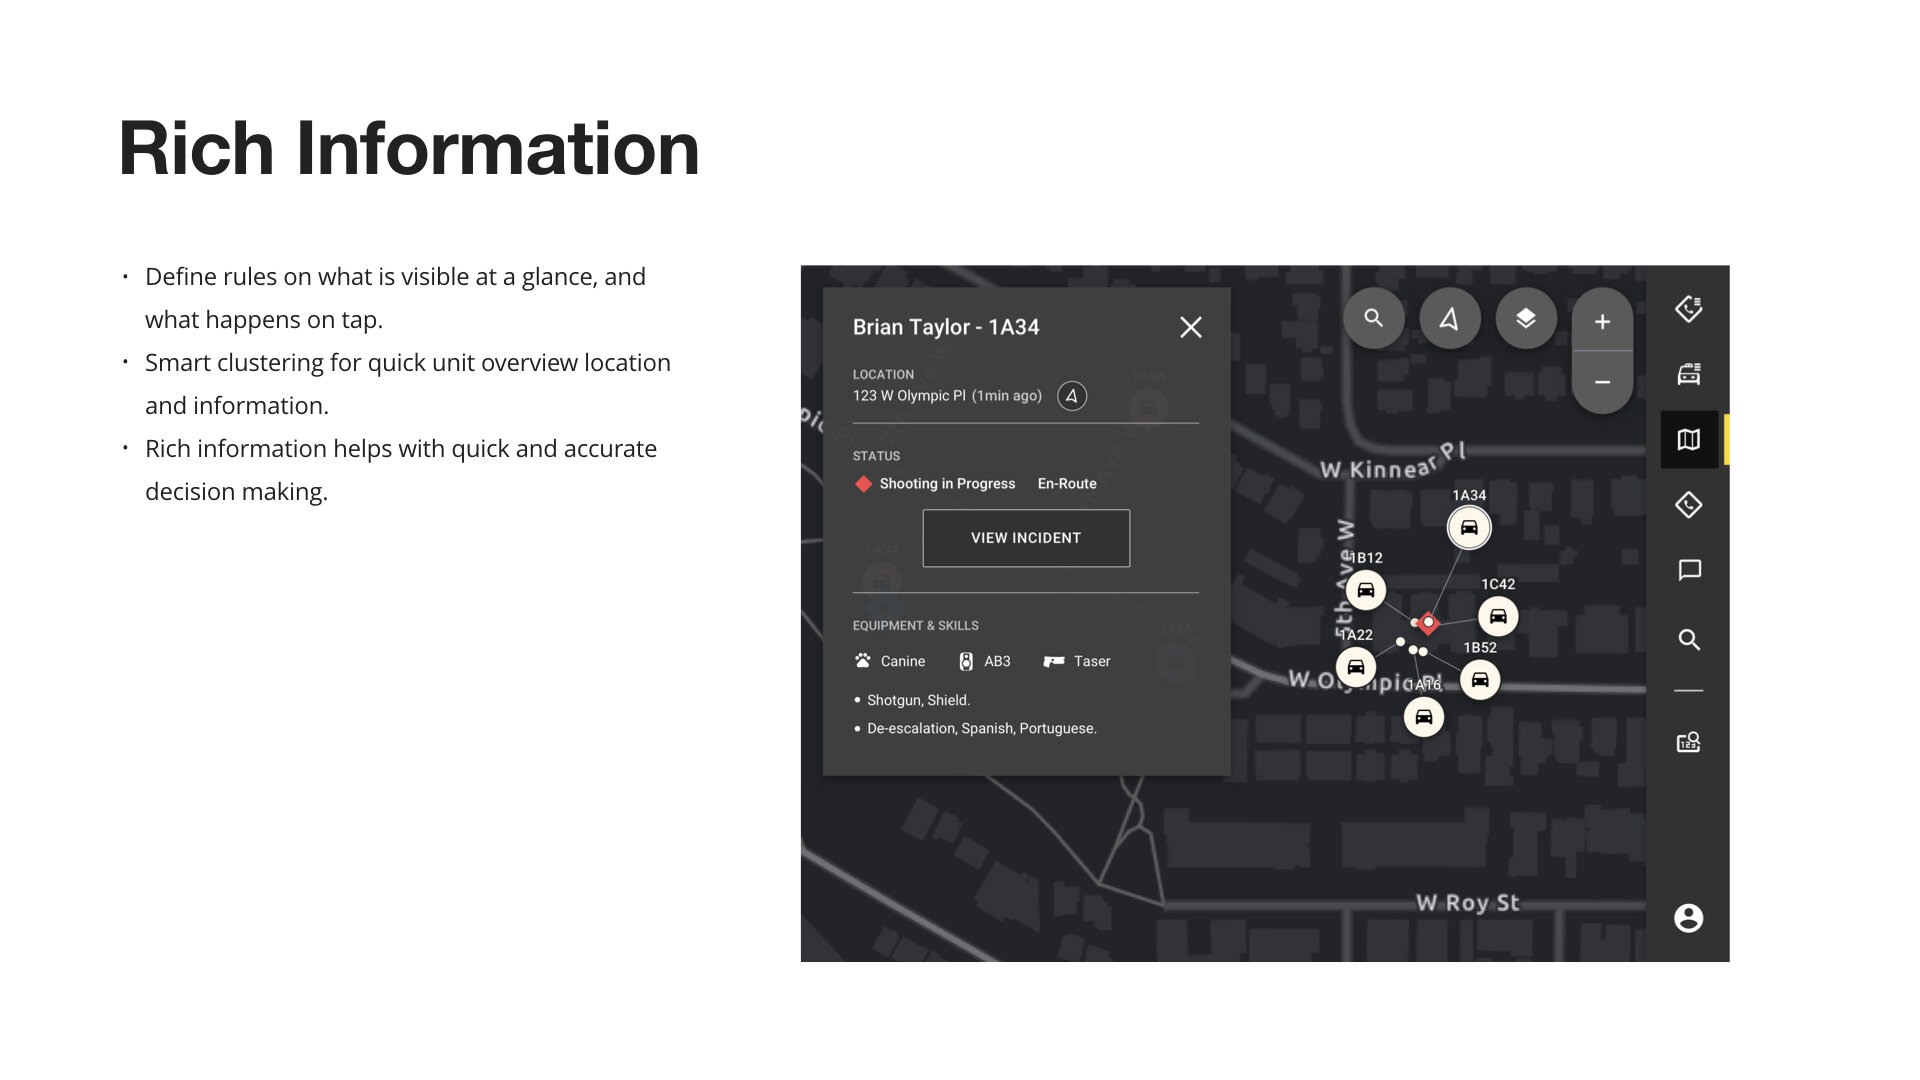Screen dimensions: 1920x1080
Task: Select unit 1A16 car marker
Action: 1424,717
